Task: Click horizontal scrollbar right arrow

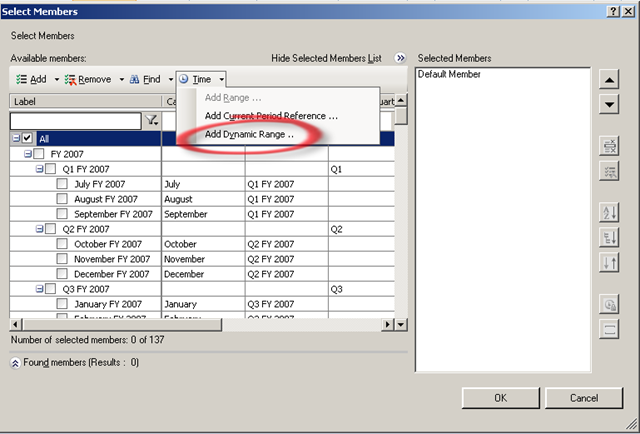Action: pyautogui.click(x=387, y=325)
